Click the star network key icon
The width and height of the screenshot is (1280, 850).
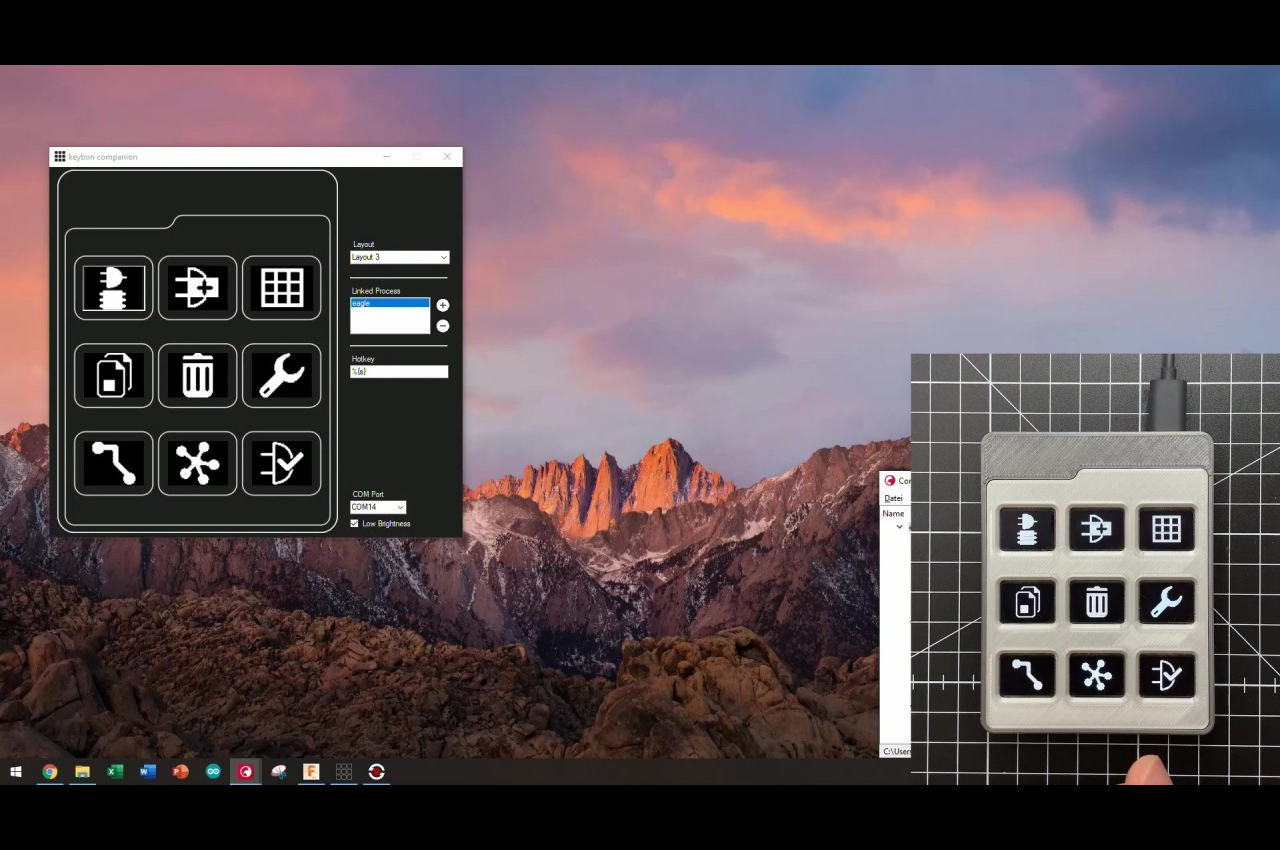point(197,464)
